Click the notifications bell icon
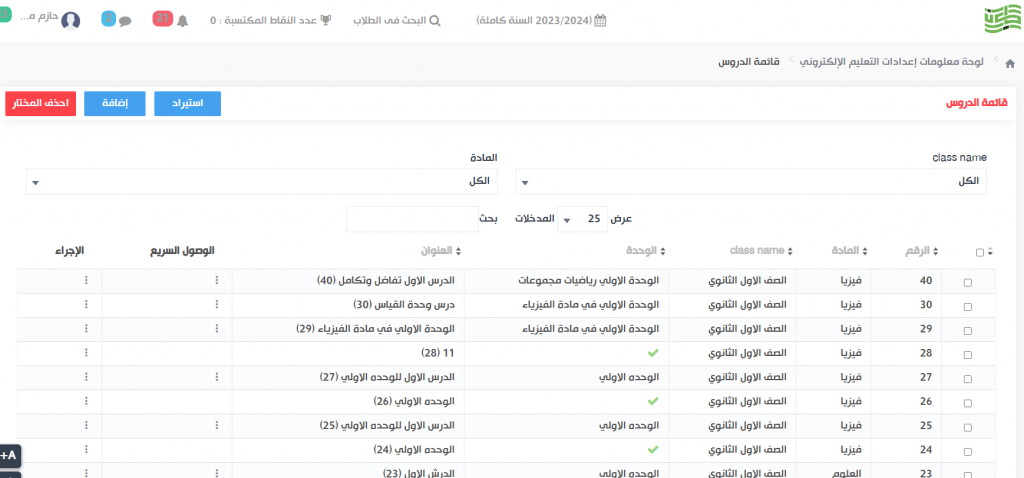This screenshot has height=478, width=1024. click(x=182, y=21)
